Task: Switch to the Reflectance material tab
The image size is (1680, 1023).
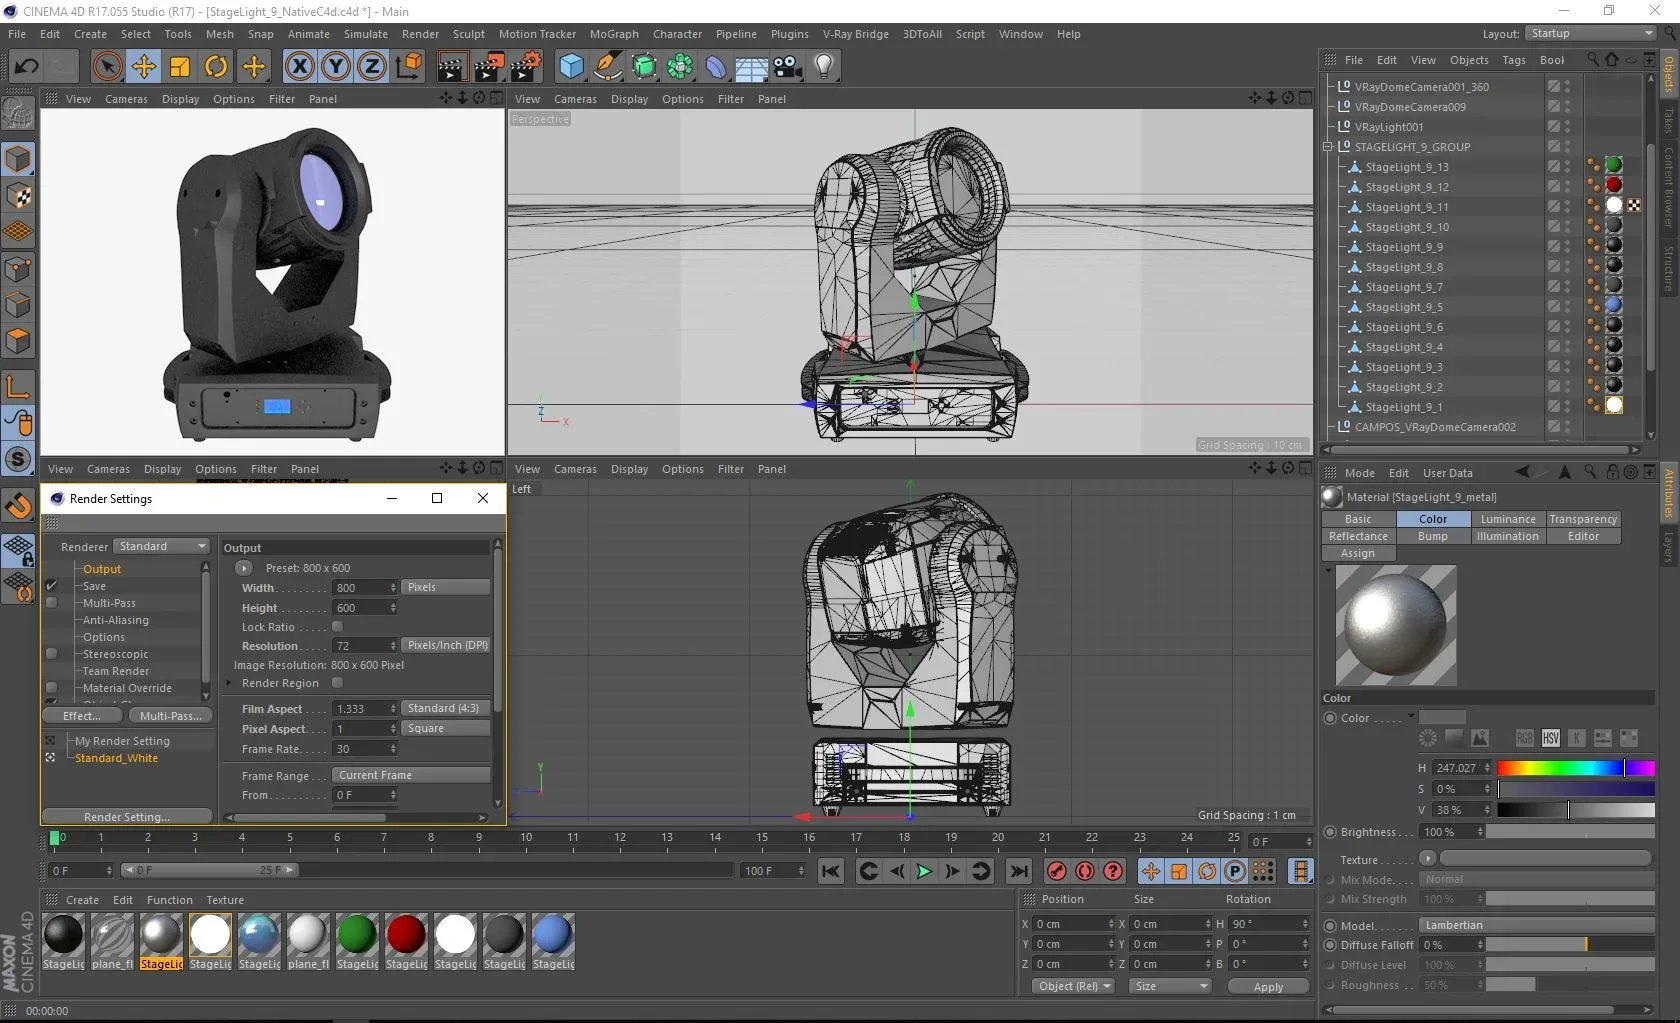Action: (1358, 536)
